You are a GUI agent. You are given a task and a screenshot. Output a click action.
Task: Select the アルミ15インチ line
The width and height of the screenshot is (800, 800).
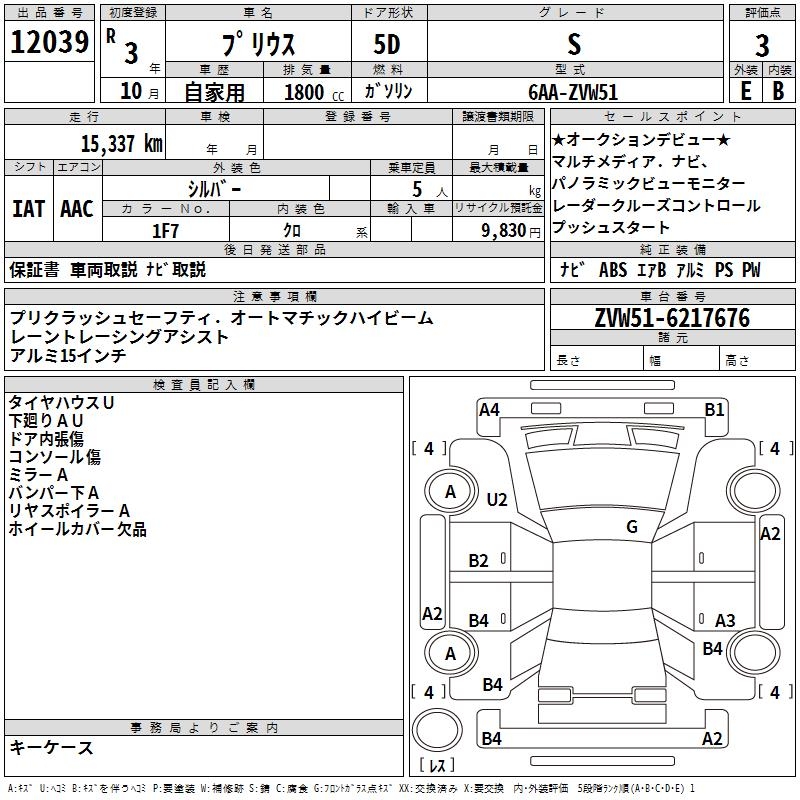click(68, 355)
